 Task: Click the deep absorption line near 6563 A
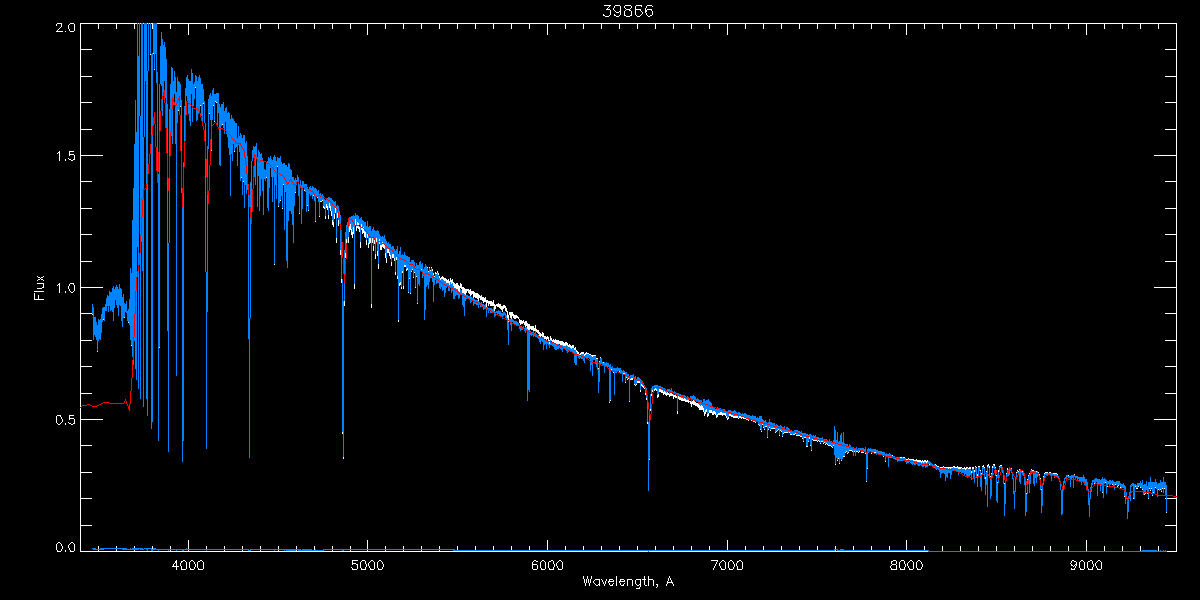[x=649, y=440]
